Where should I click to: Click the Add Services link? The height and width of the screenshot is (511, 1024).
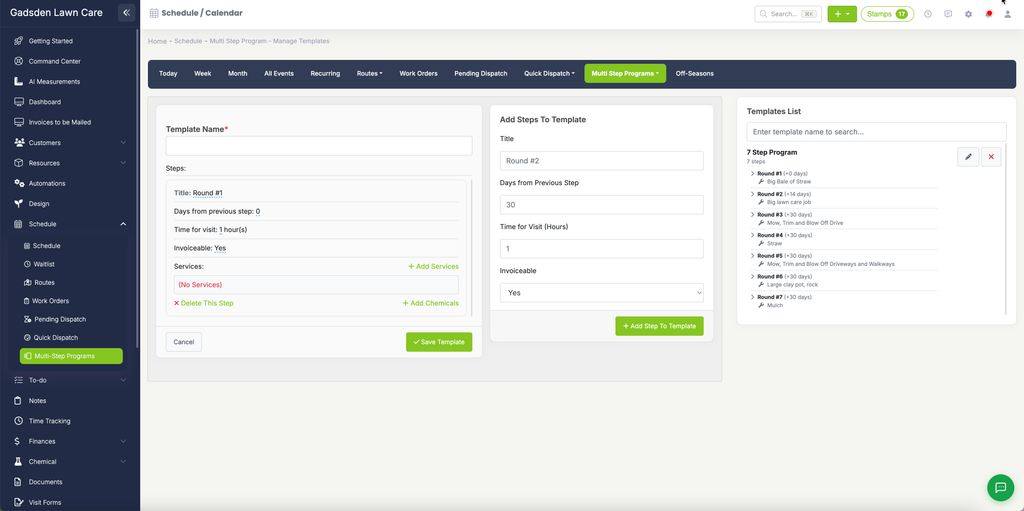pyautogui.click(x=433, y=267)
